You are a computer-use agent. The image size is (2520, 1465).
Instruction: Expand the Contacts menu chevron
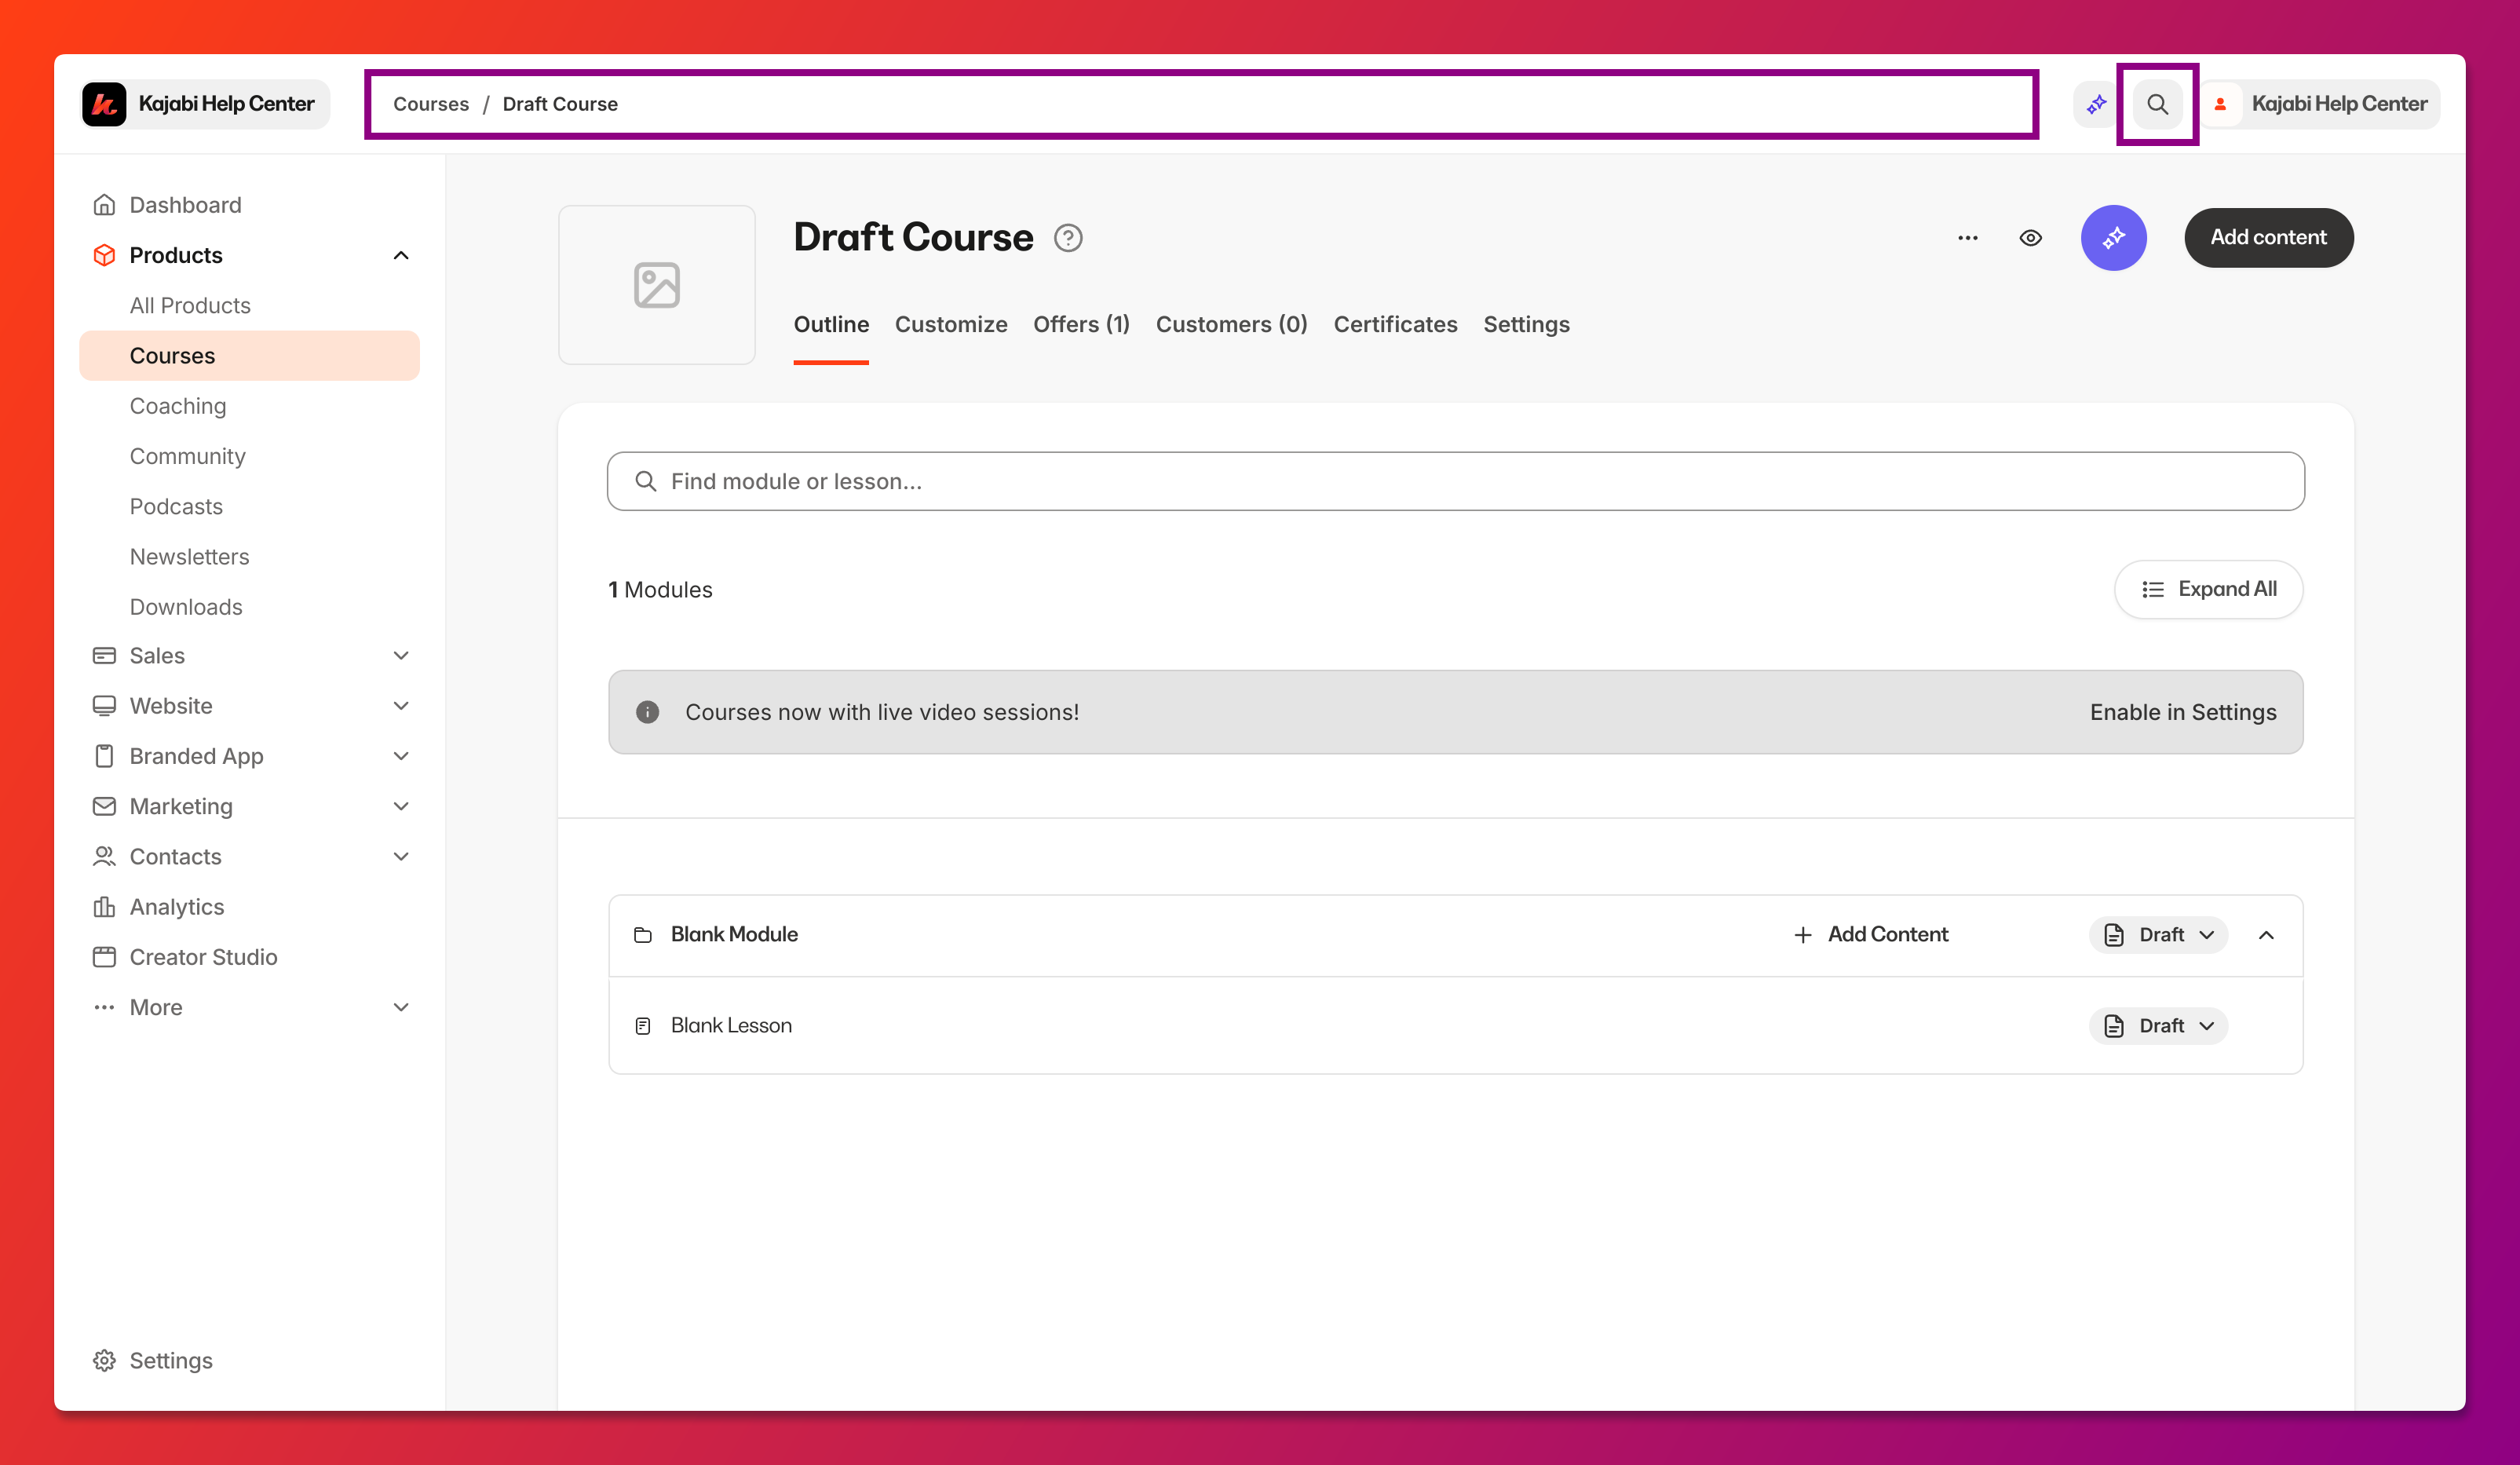pos(401,856)
